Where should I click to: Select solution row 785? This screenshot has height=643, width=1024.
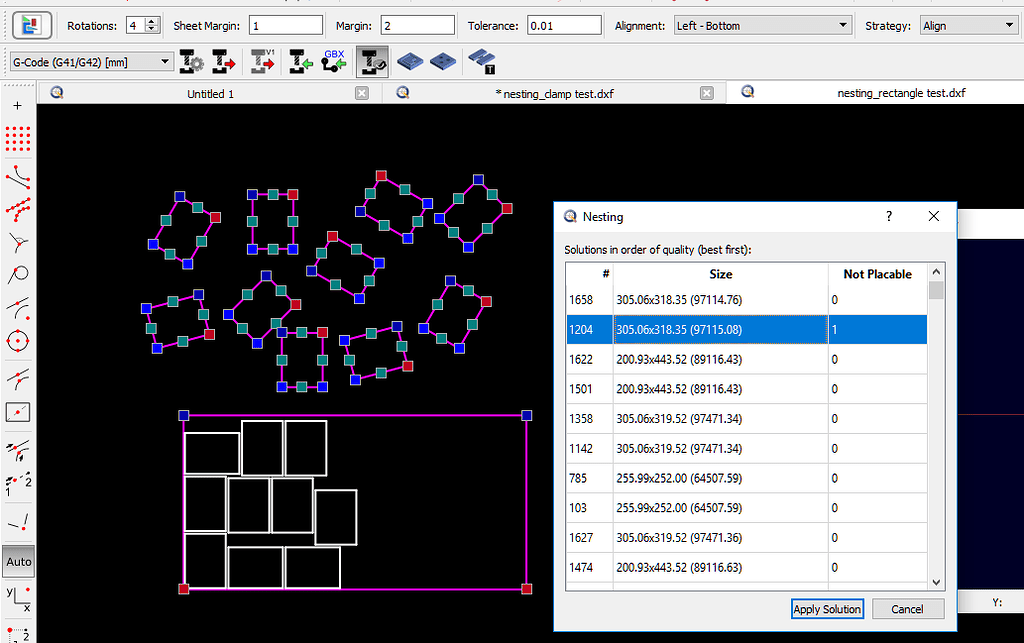pos(746,478)
